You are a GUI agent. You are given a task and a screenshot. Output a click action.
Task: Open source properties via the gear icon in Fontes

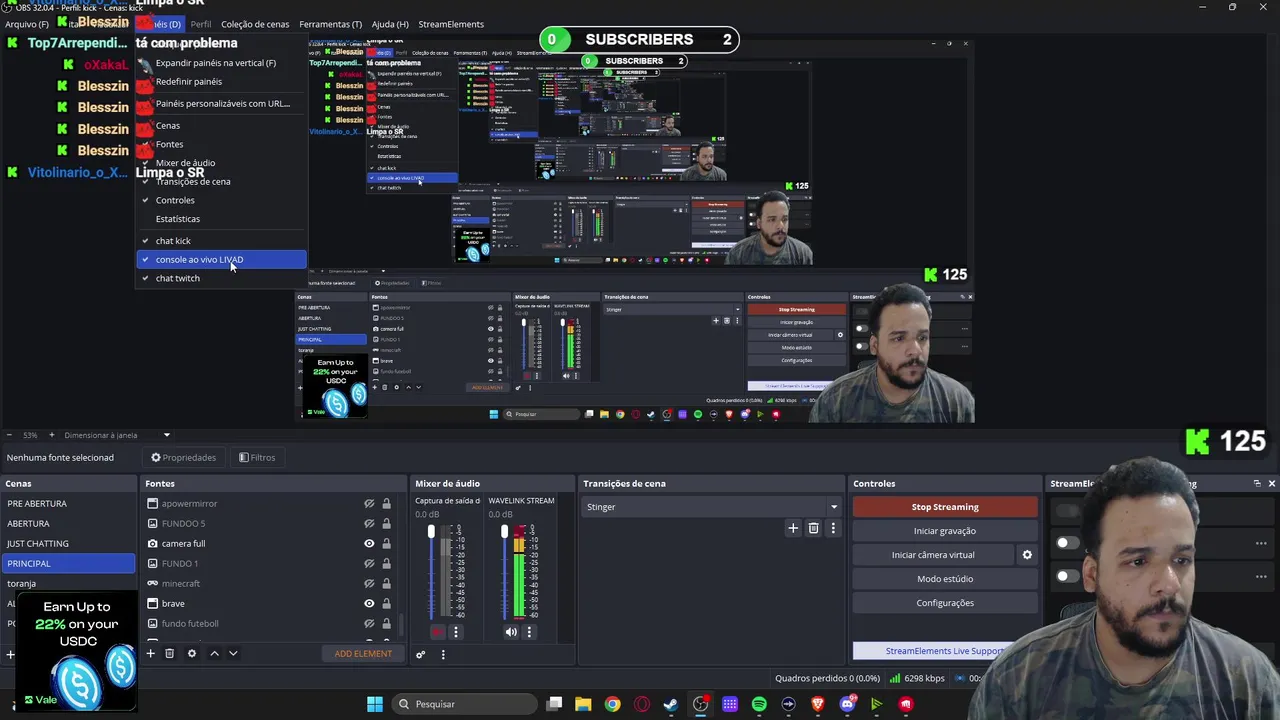point(192,653)
